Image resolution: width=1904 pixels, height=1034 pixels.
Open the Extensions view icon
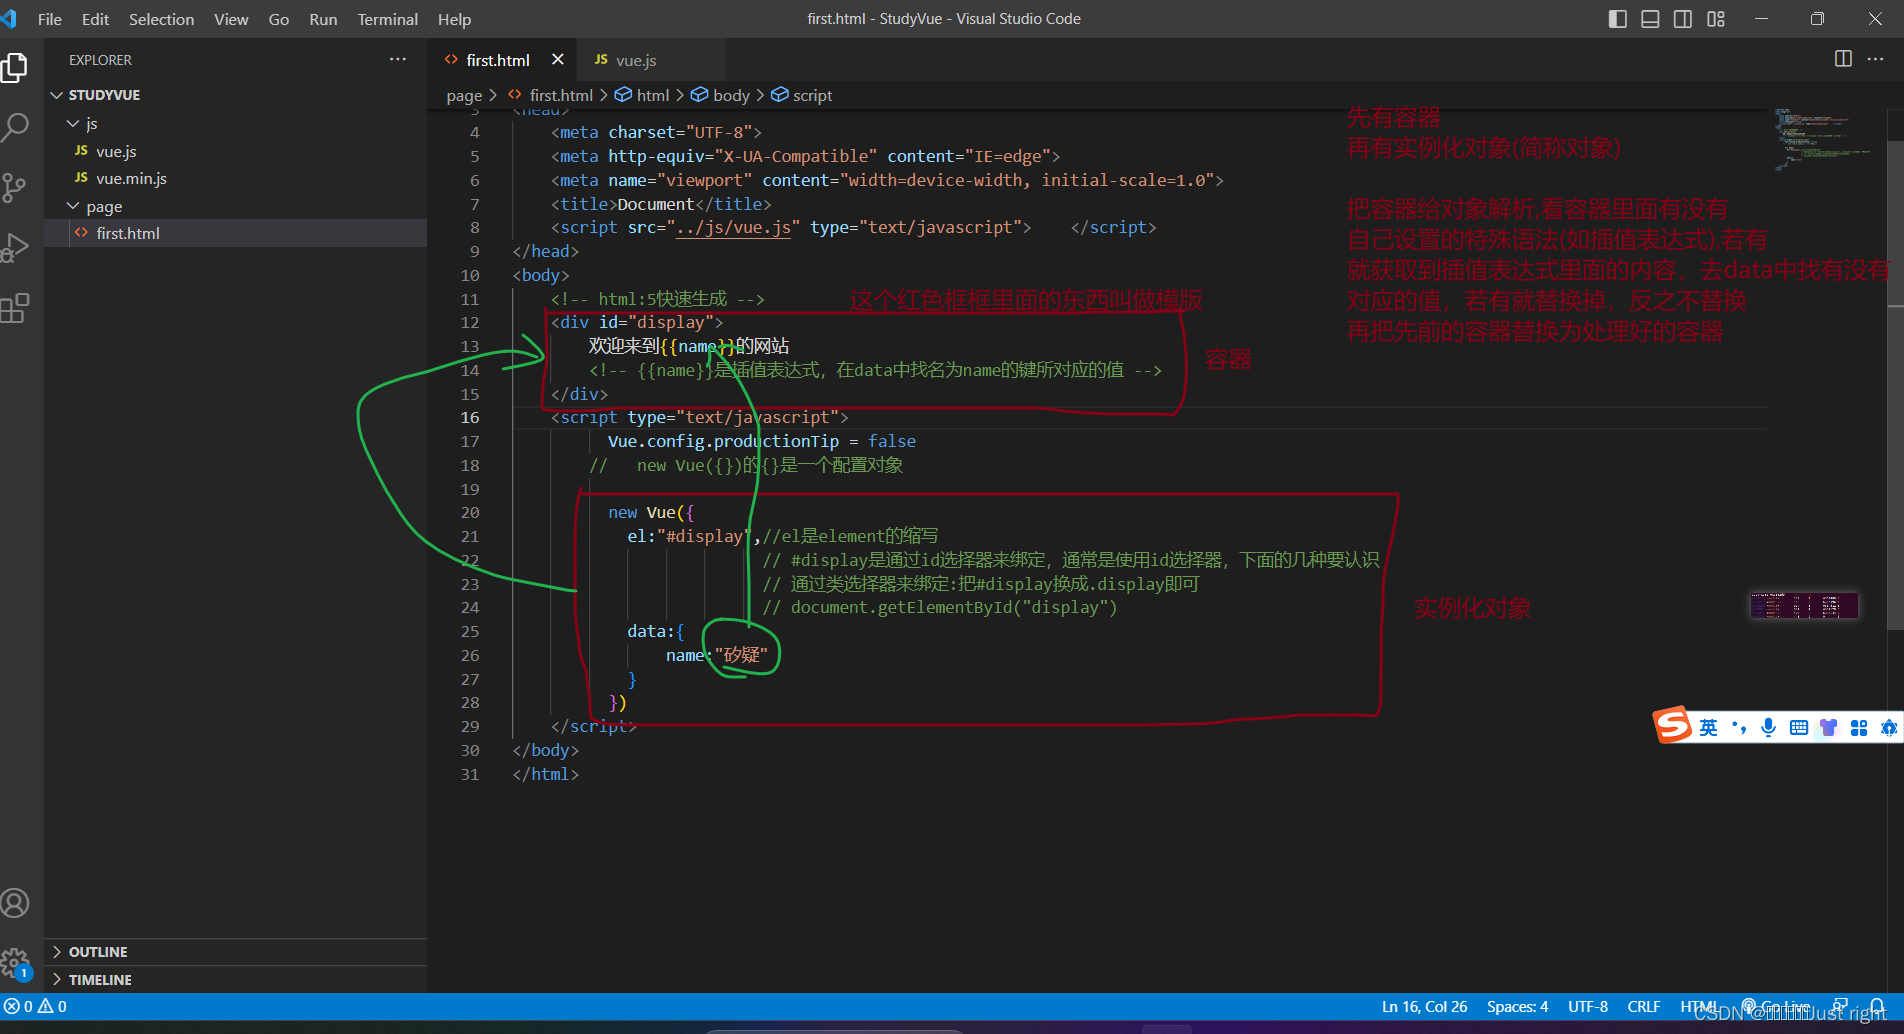[15, 308]
